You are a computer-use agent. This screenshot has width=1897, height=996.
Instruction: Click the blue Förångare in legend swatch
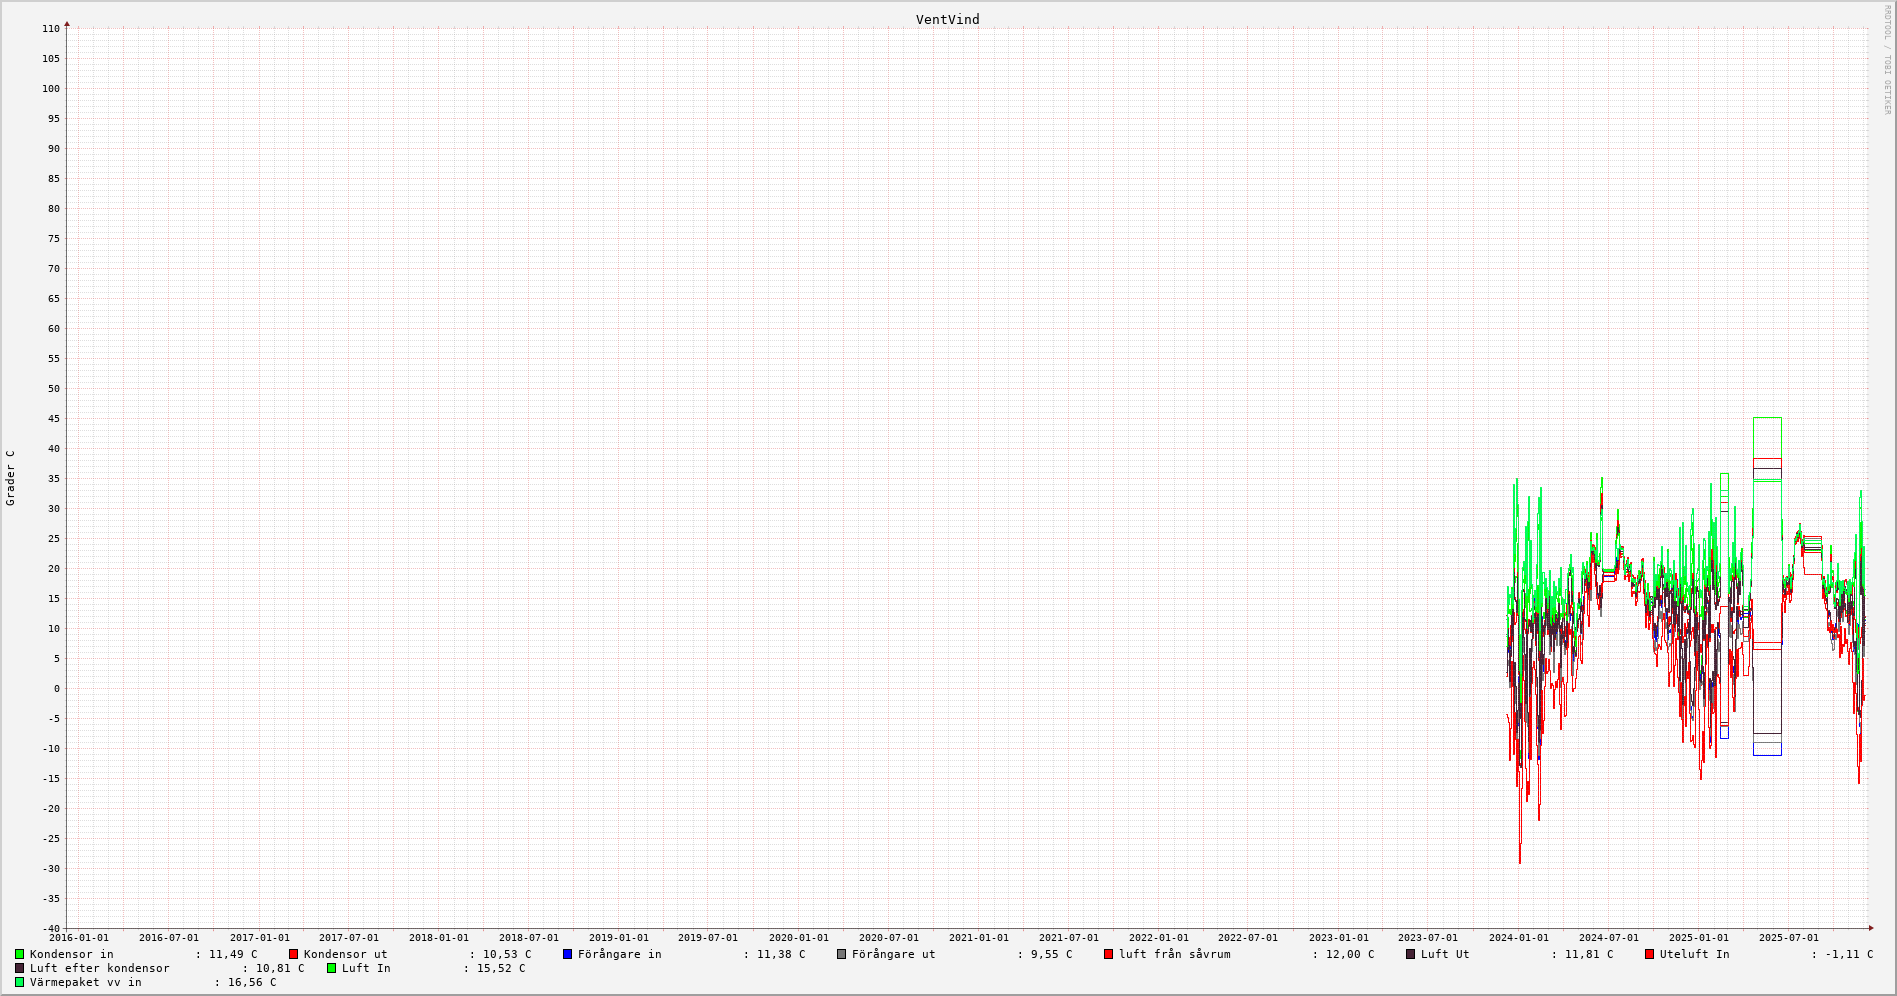(567, 954)
